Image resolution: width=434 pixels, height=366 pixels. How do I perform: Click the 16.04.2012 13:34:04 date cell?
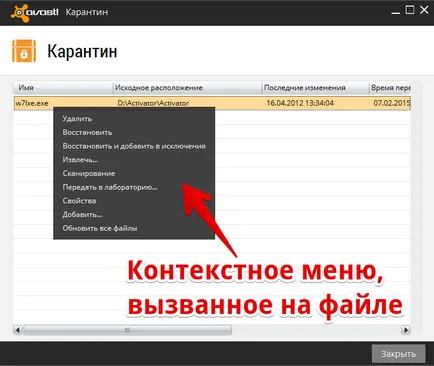tap(300, 103)
